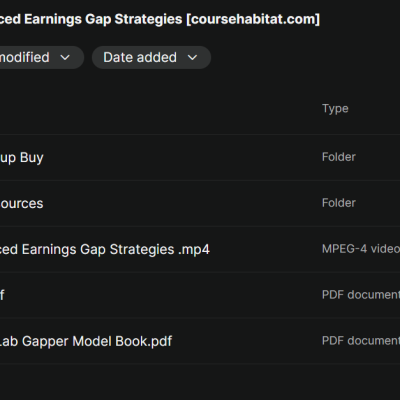Sort by the Type column header
400x400 pixels.
(x=335, y=109)
